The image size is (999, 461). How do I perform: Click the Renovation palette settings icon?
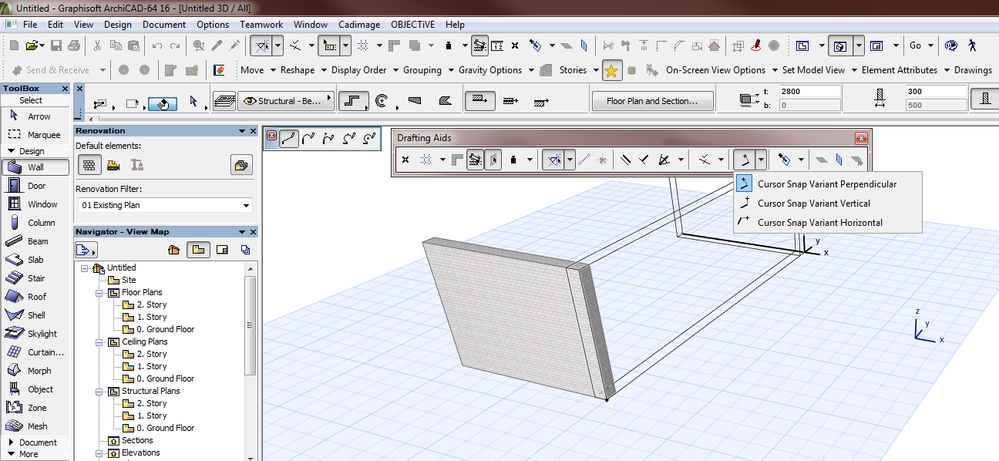click(x=241, y=165)
